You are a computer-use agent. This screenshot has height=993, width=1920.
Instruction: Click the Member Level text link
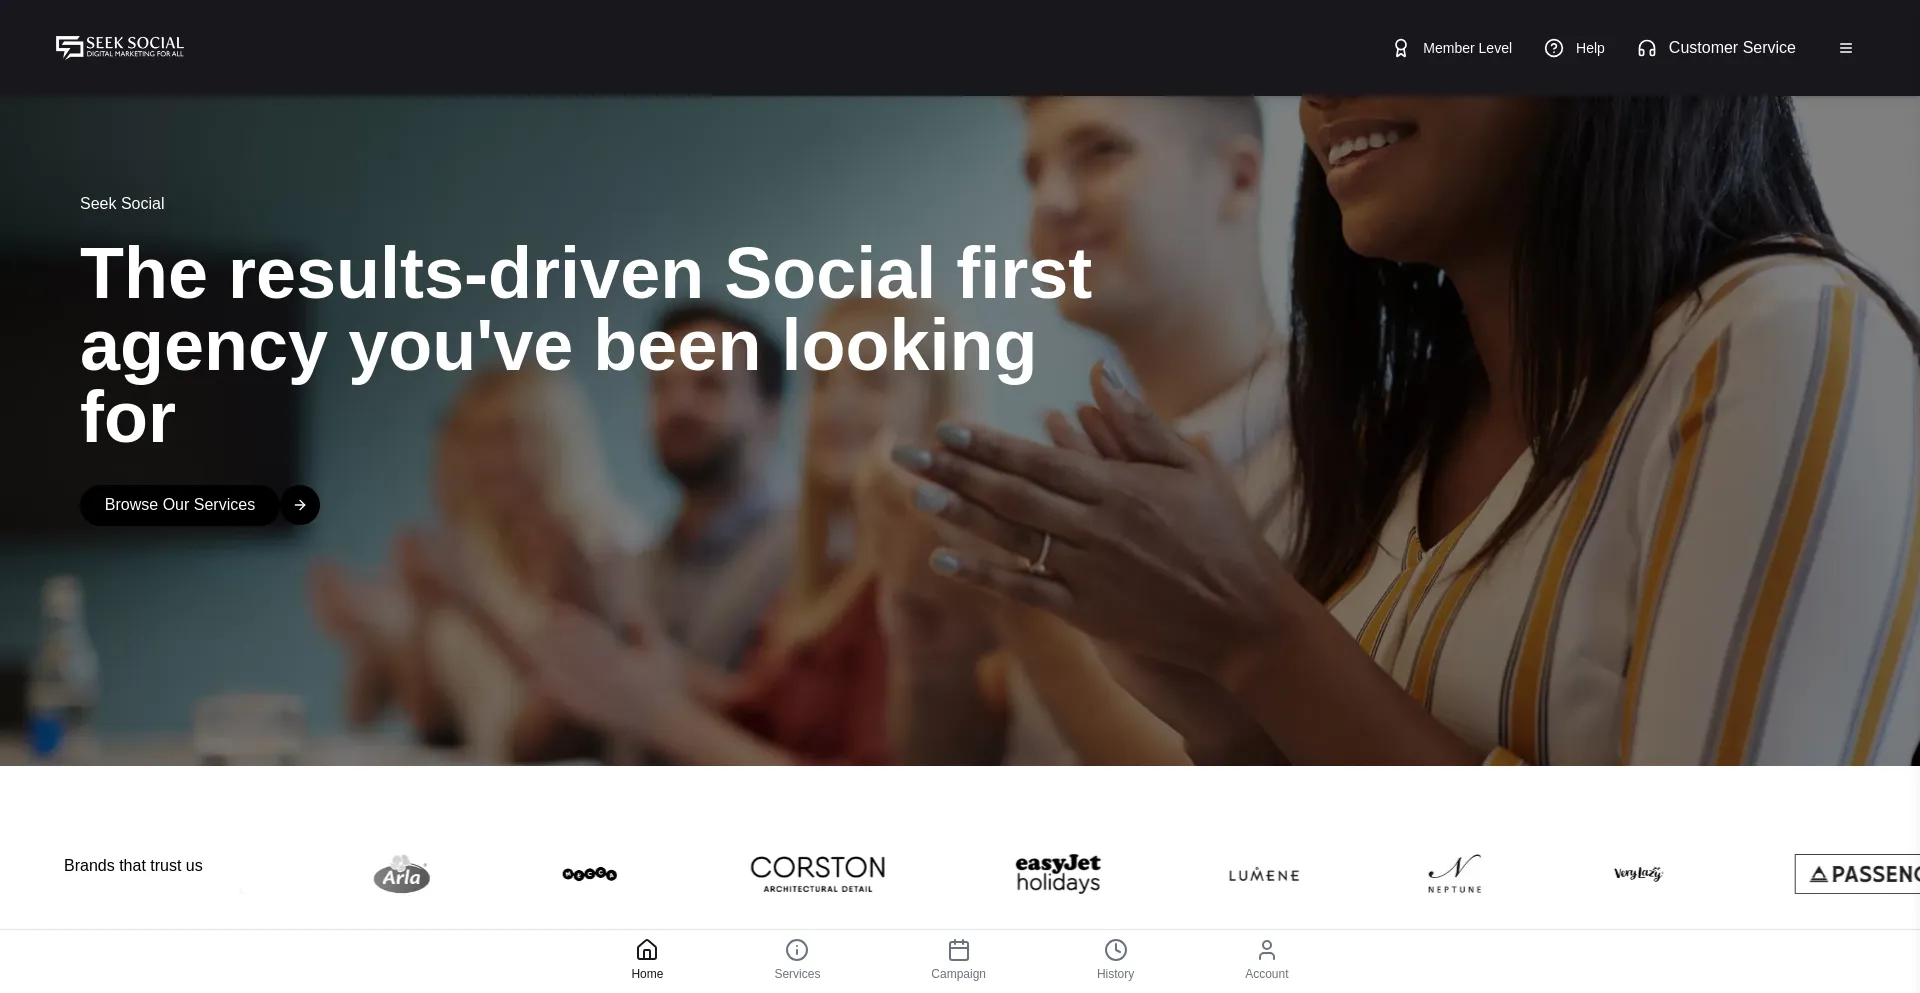[1467, 48]
